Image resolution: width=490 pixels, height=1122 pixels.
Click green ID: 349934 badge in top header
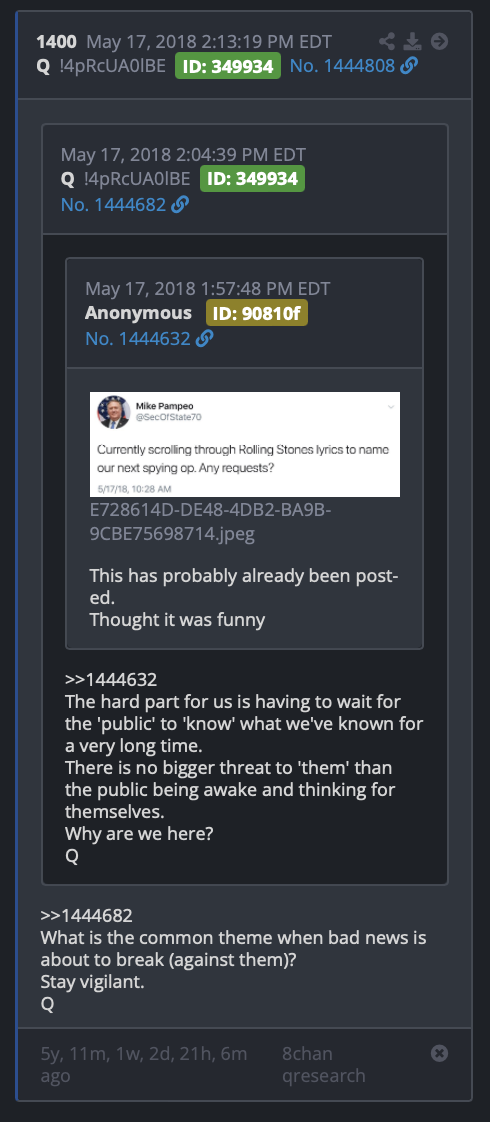(x=227, y=67)
